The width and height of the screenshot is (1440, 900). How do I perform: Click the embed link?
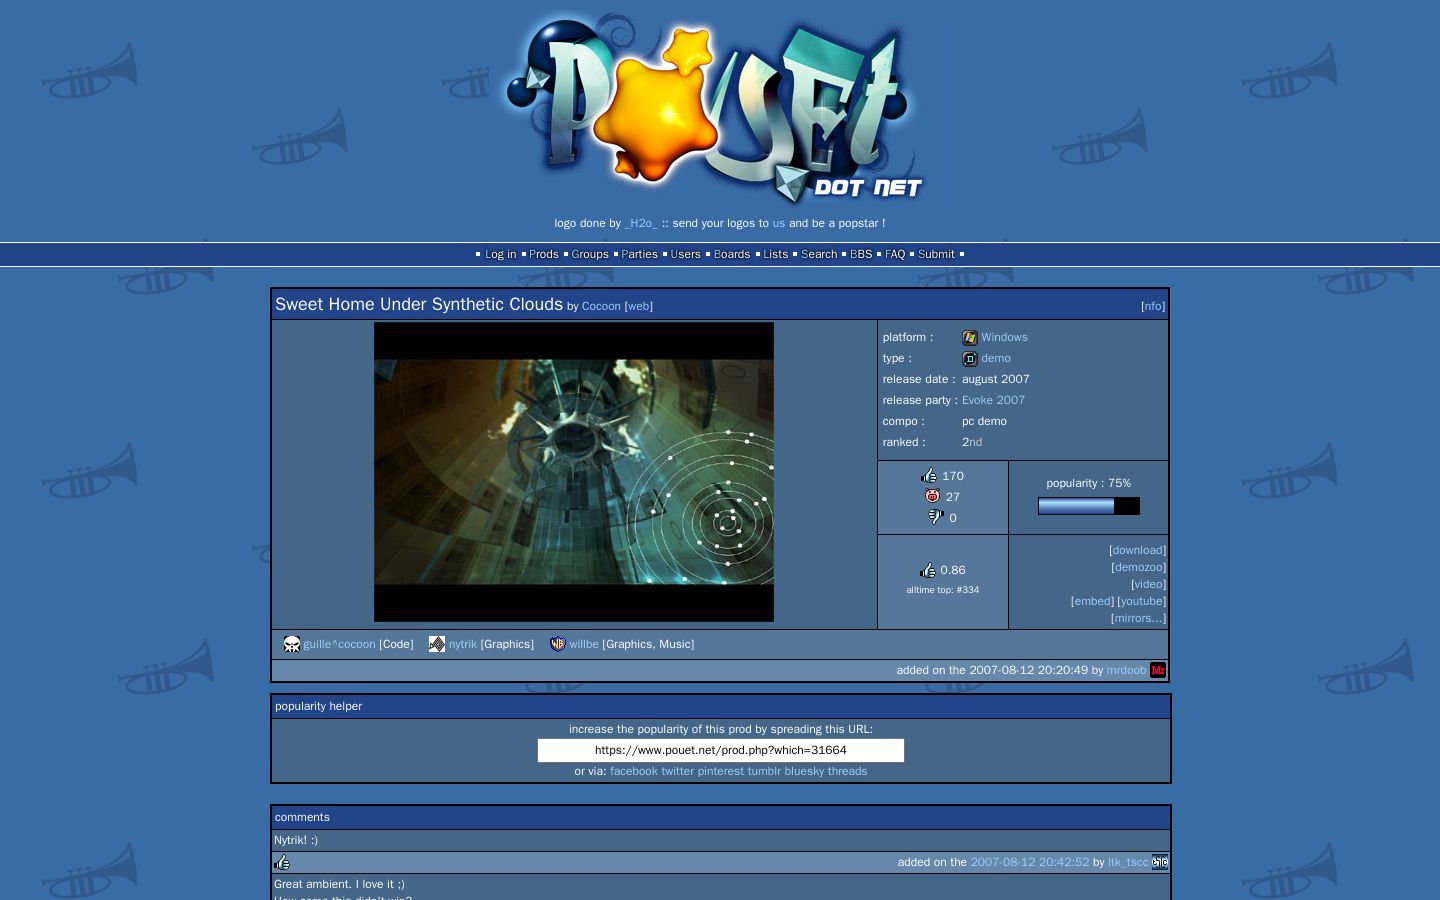[1092, 601]
